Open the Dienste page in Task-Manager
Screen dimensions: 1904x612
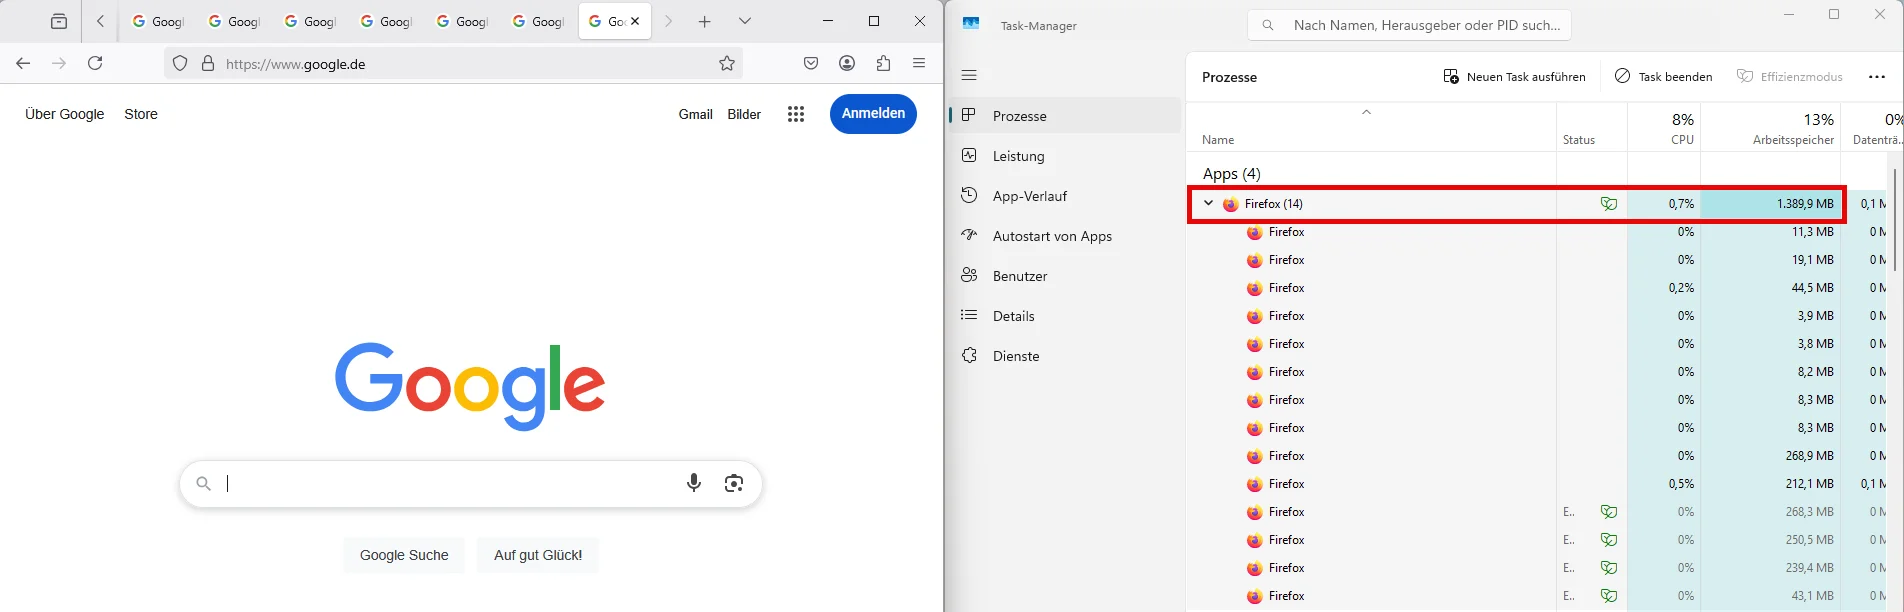1065,356
